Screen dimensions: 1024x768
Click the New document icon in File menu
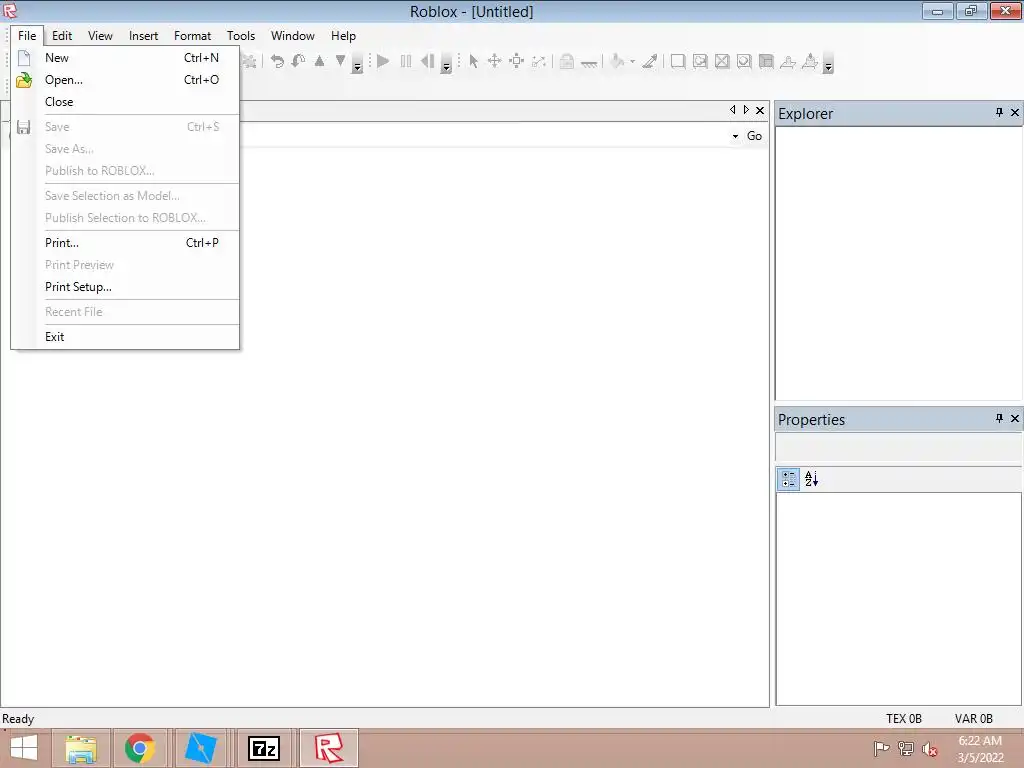pyautogui.click(x=24, y=57)
